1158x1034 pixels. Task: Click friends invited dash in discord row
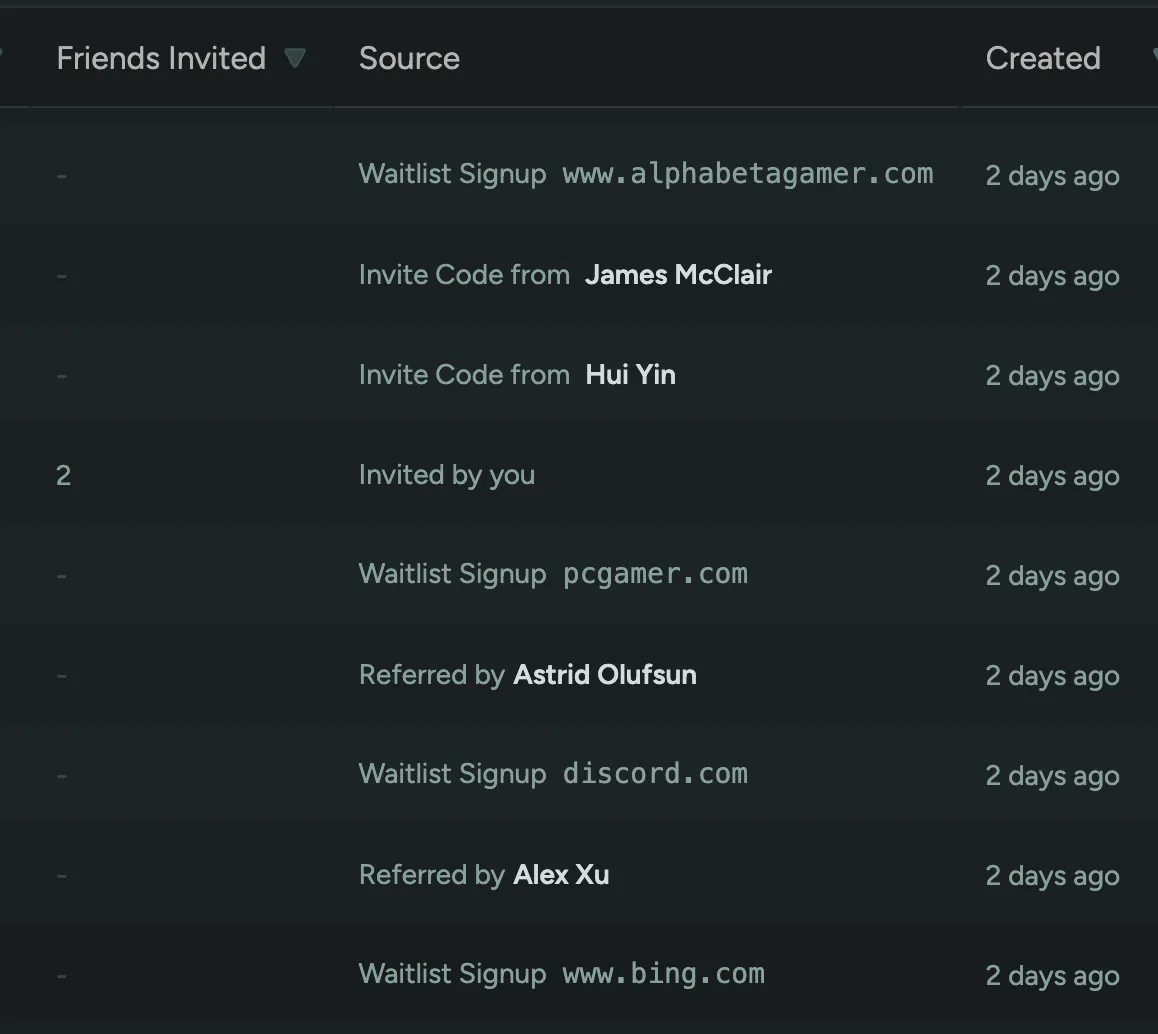point(62,775)
